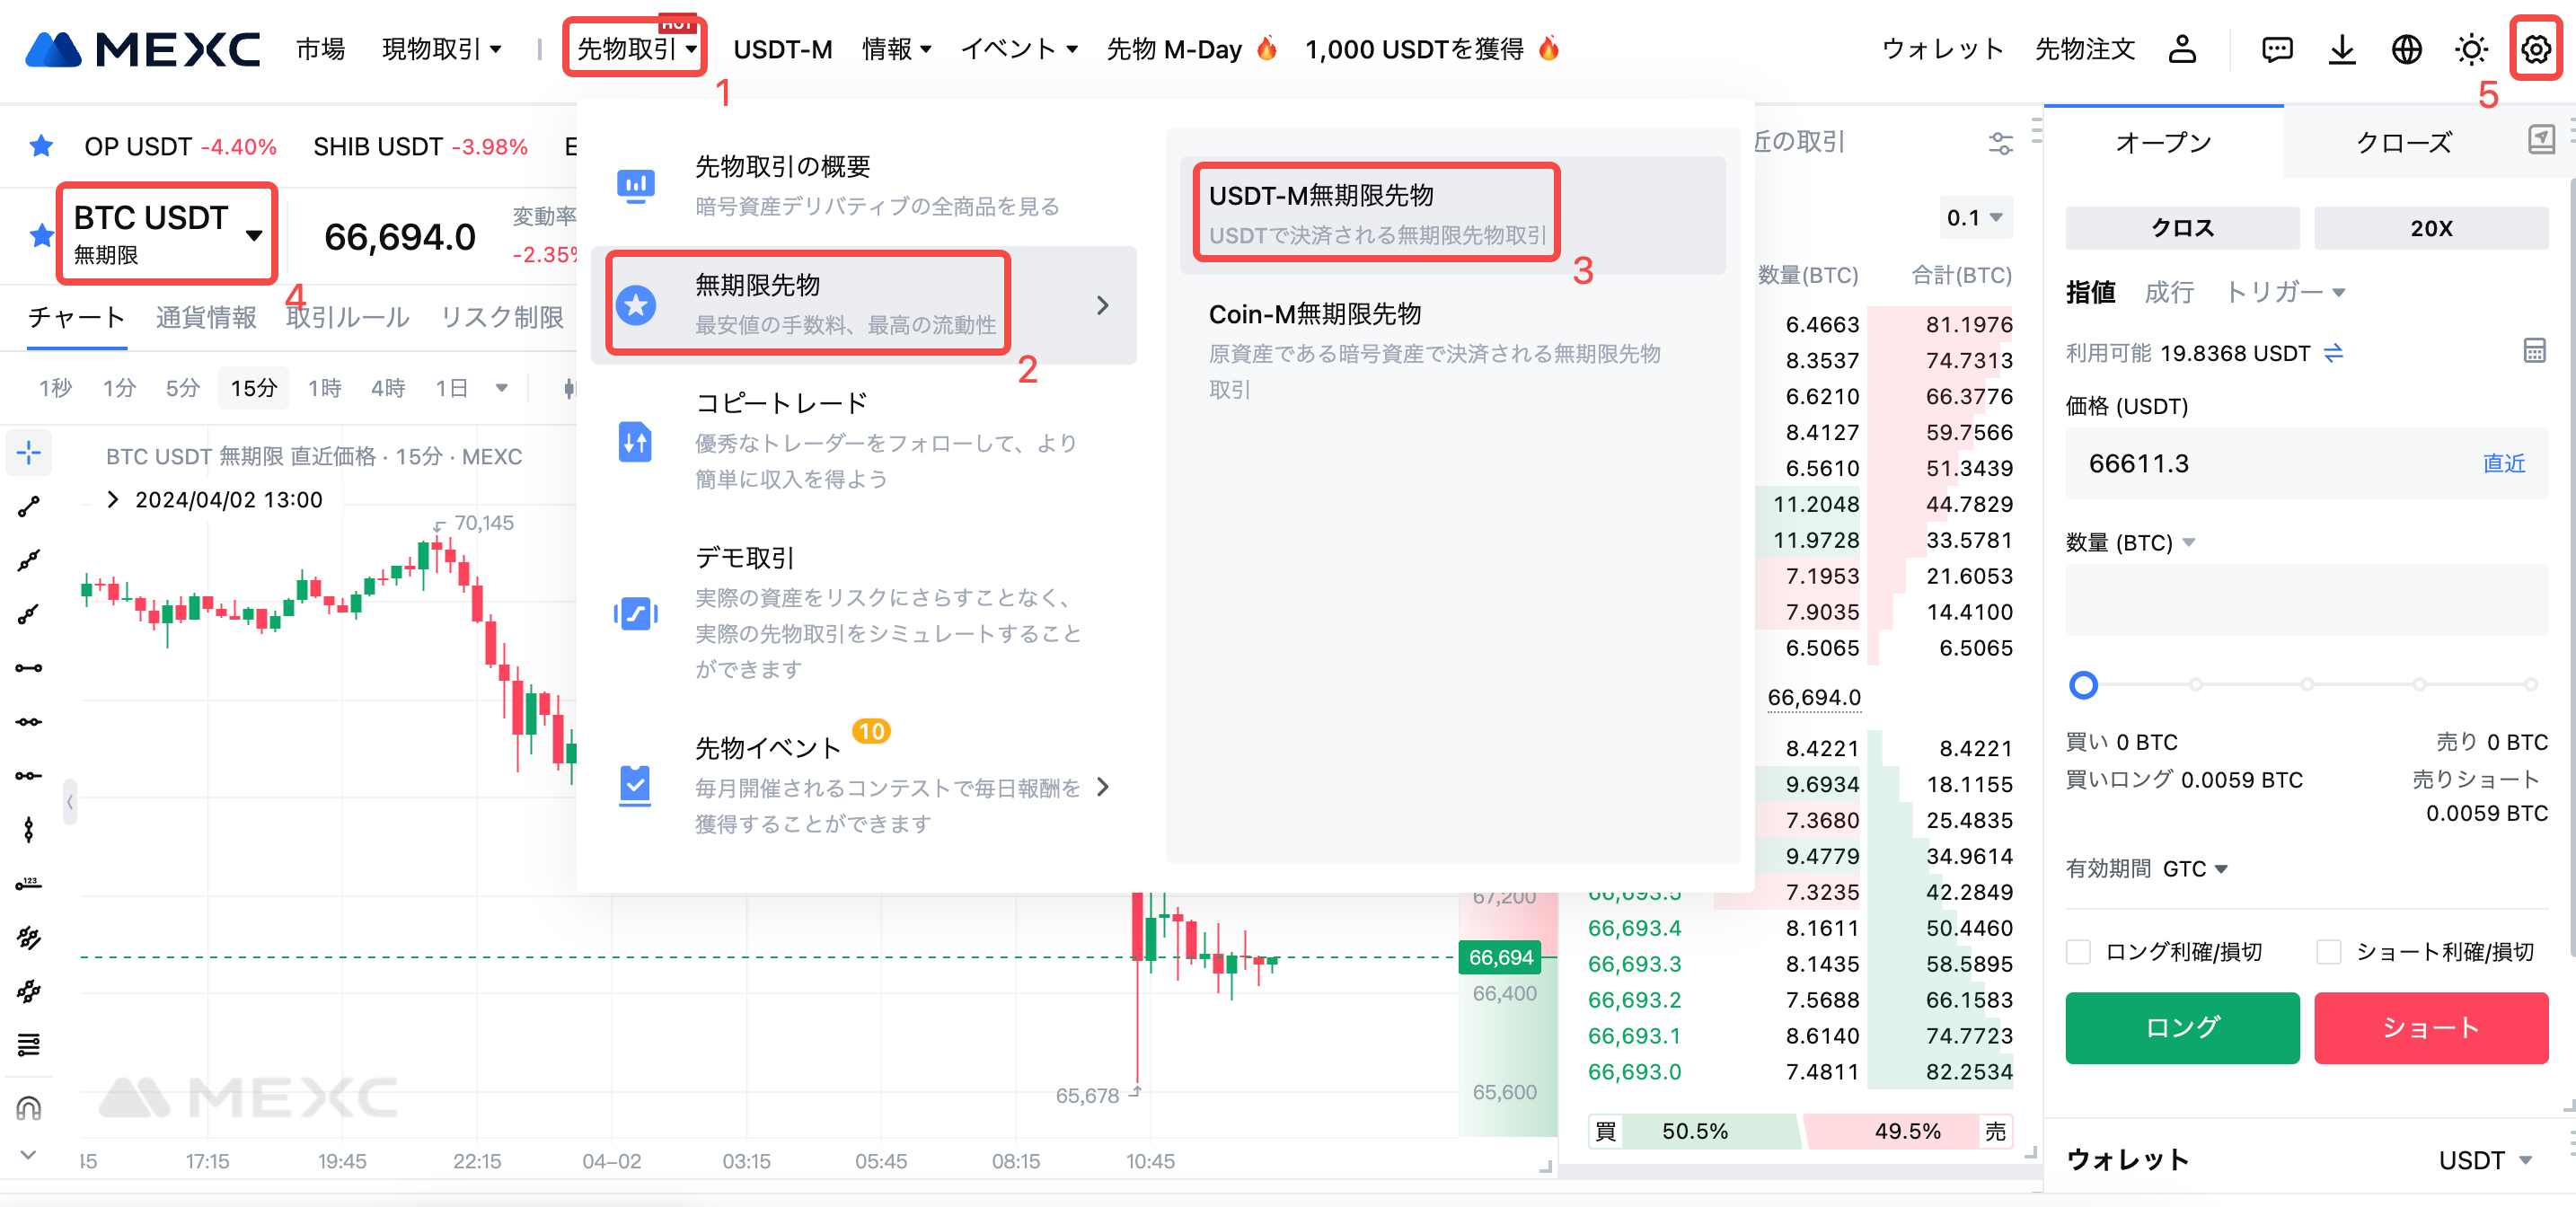Open the 情報 dropdown menu
The height and width of the screenshot is (1207, 2576).
(x=896, y=48)
